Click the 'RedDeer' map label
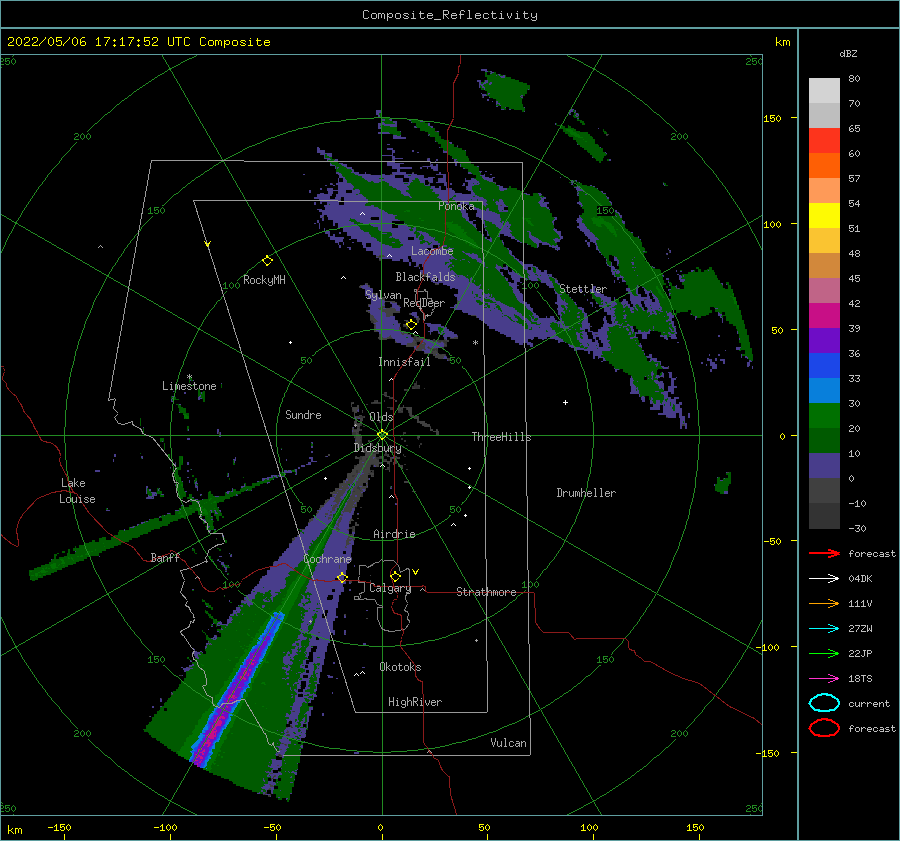Viewport: 900px width, 841px height. pos(424,303)
